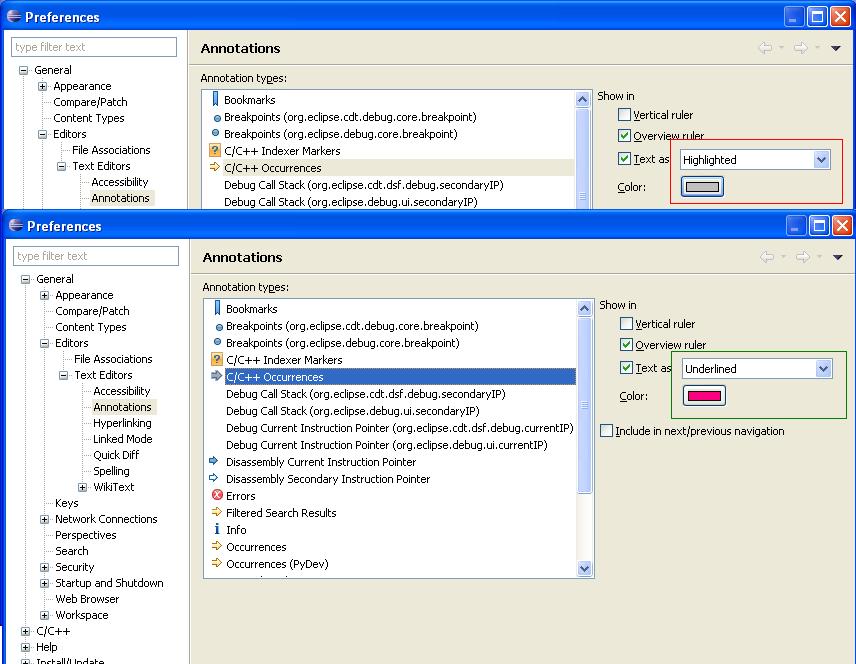Click scroll down arrow of lower annotation list
The height and width of the screenshot is (664, 856).
click(x=584, y=568)
